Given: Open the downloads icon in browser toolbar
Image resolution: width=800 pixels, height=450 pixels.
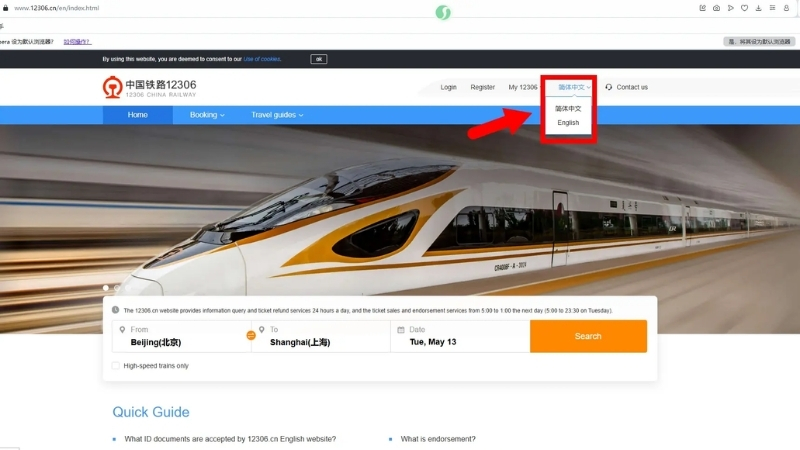Looking at the screenshot, I should (759, 8).
